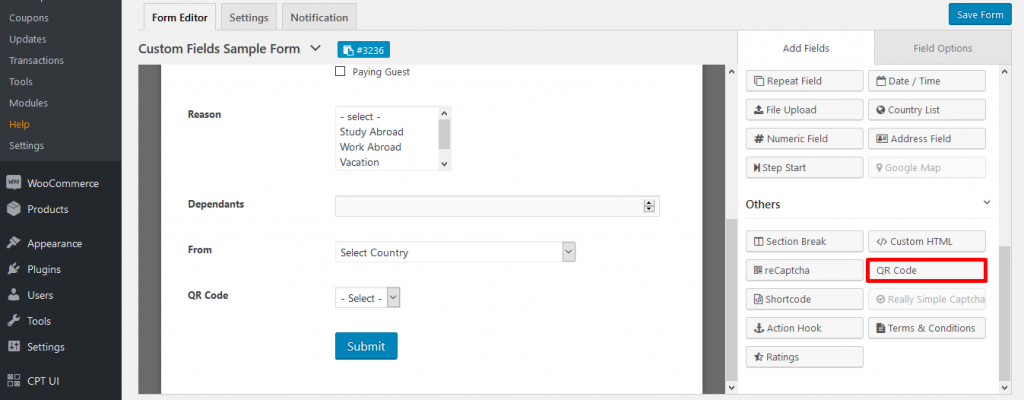
Task: Copy form ID #3236 badge
Action: (x=364, y=50)
